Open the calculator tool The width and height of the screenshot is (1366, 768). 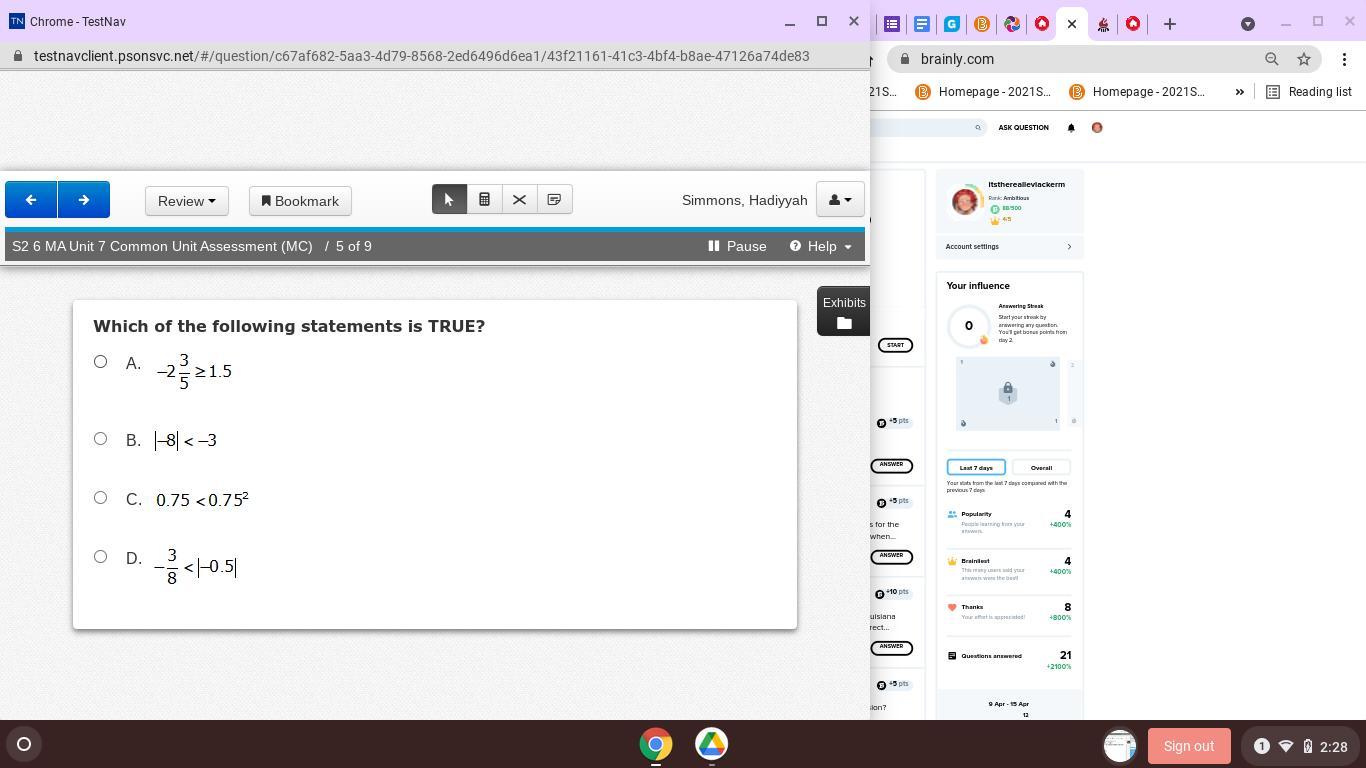click(x=484, y=200)
